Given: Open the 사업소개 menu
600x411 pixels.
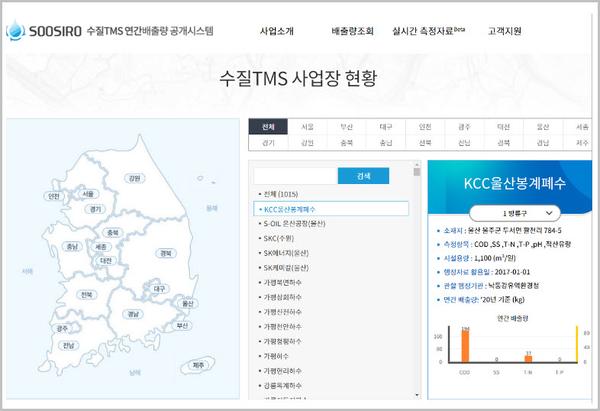Looking at the screenshot, I should (x=277, y=31).
